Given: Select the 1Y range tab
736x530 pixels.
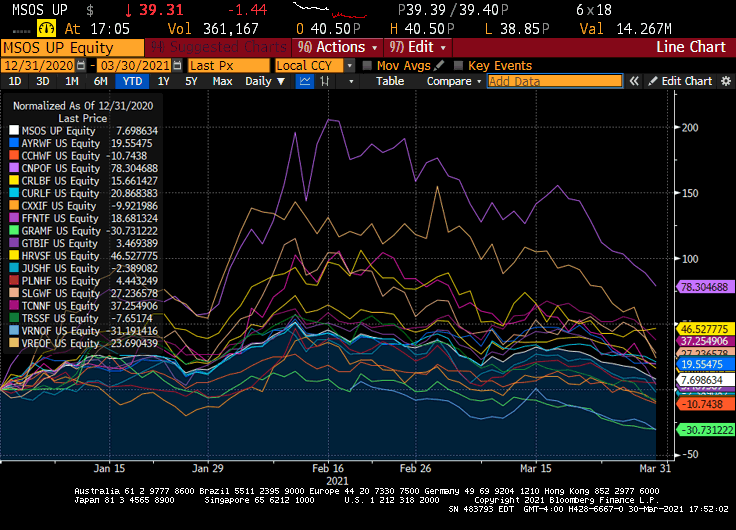Looking at the screenshot, I should coord(163,81).
